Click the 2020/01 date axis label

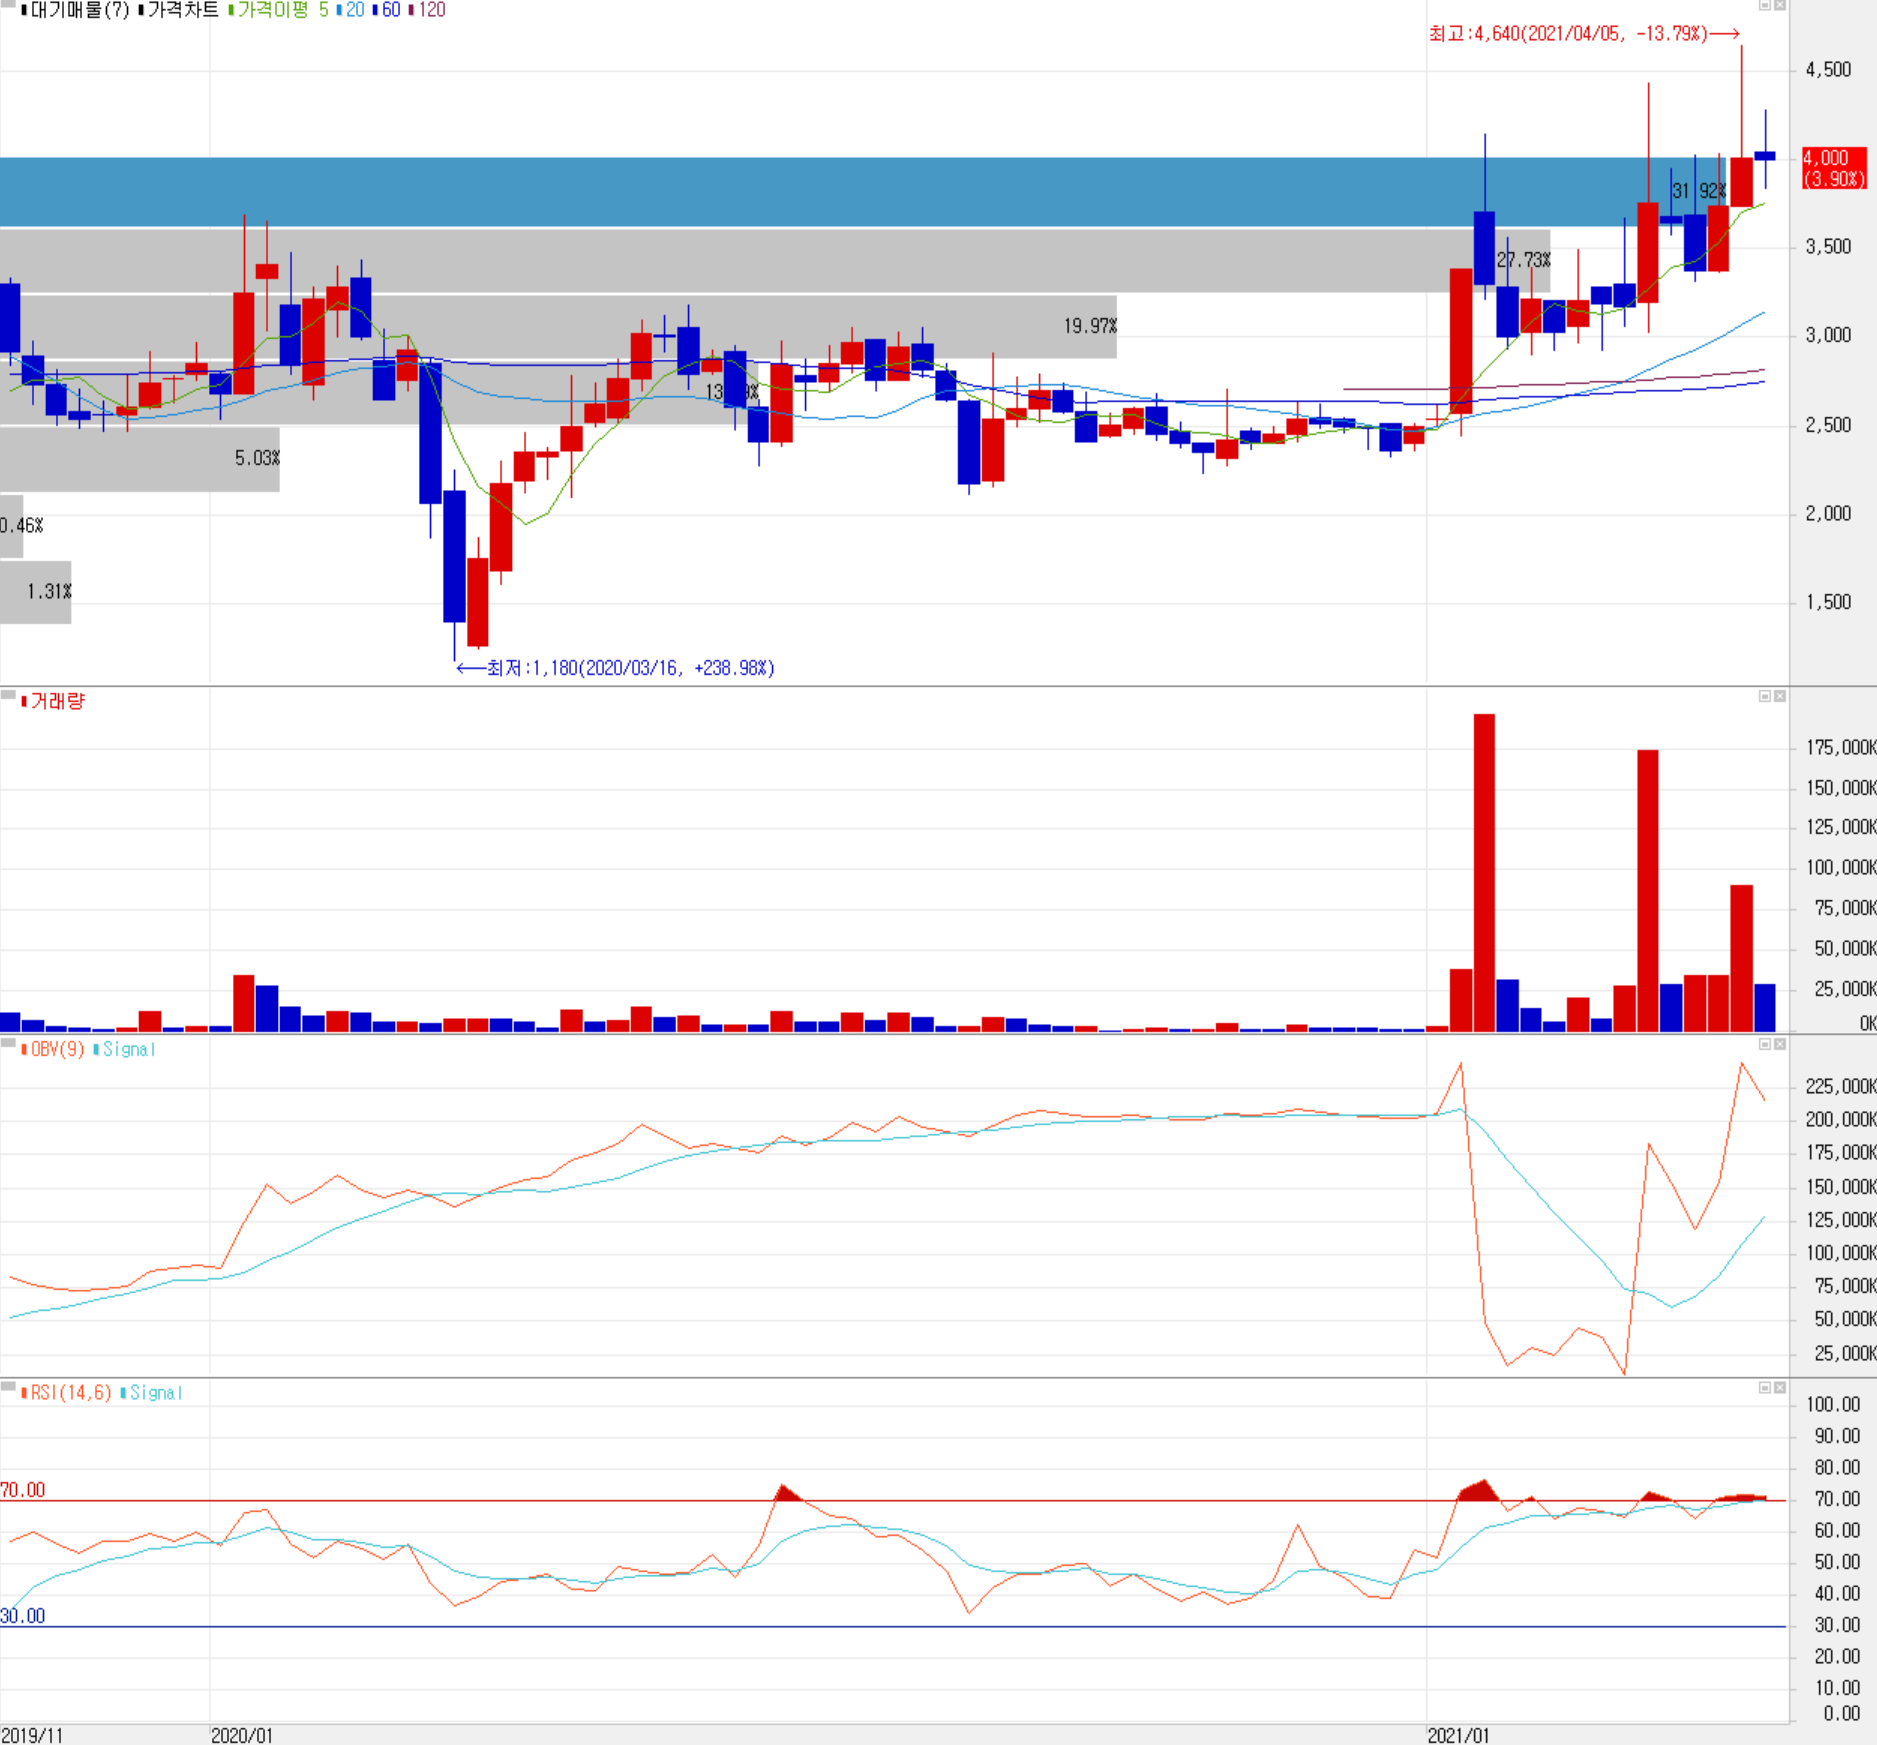pyautogui.click(x=242, y=1735)
